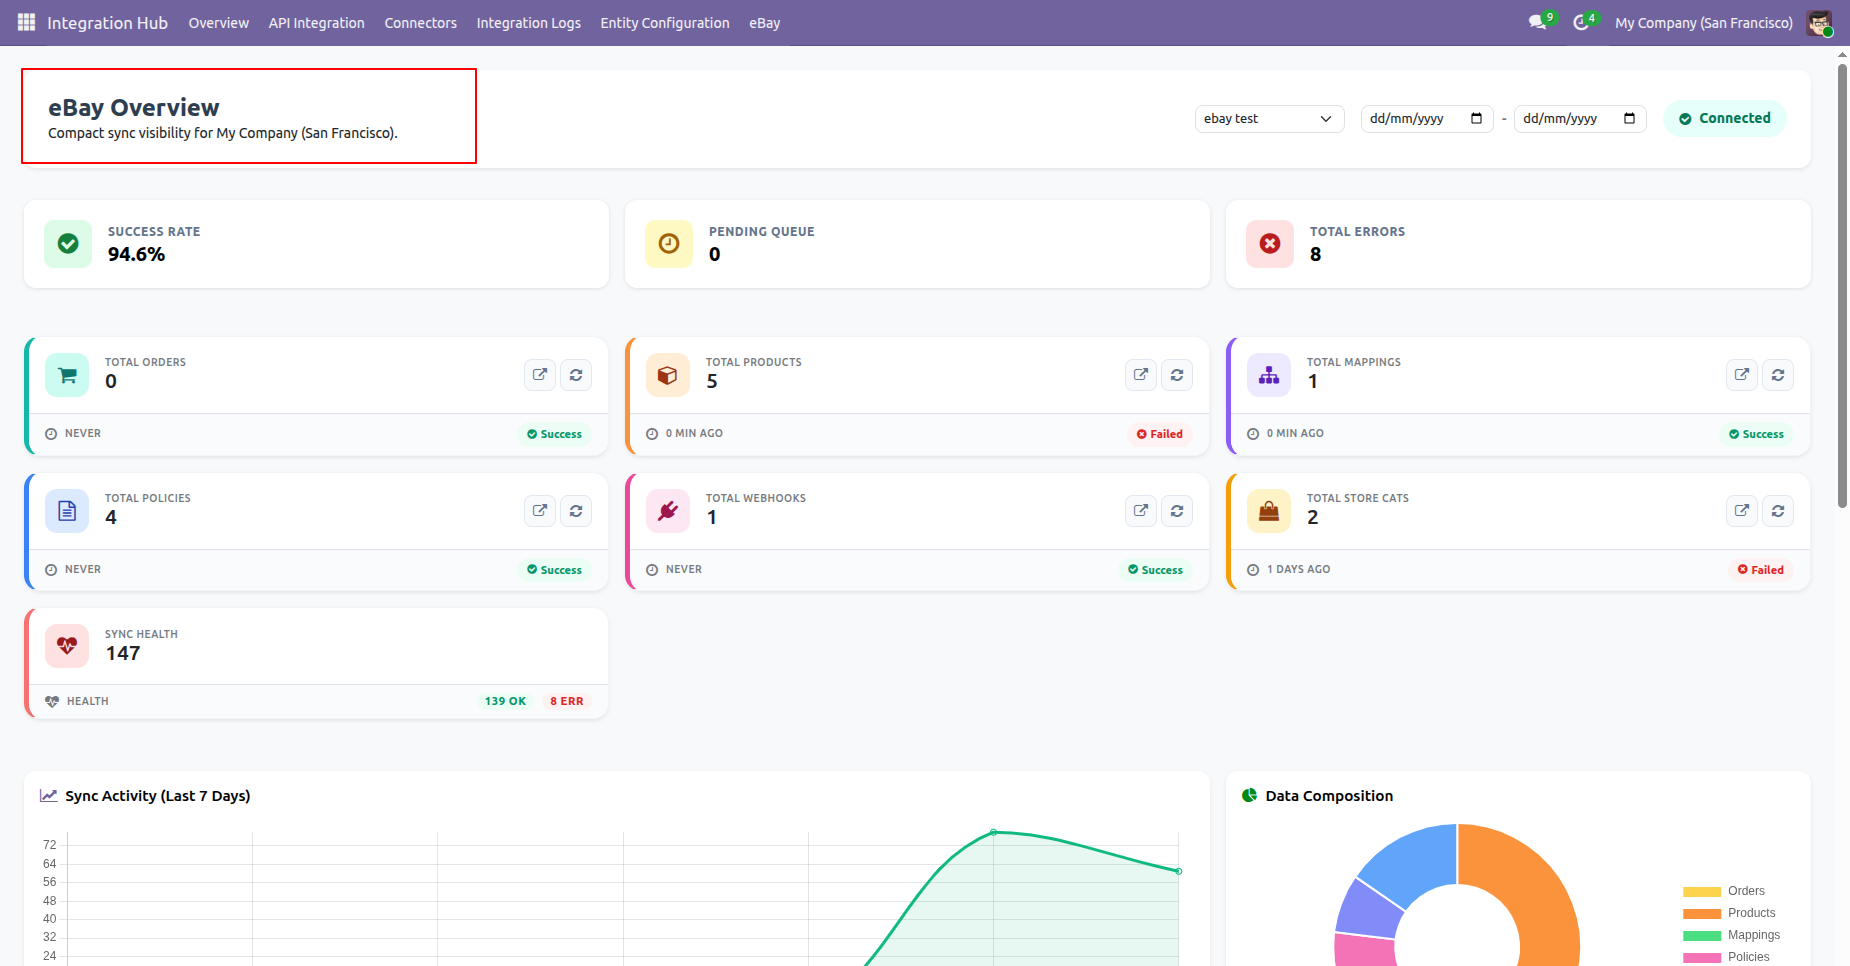Refresh the Total Store Cats sync
Image resolution: width=1850 pixels, height=966 pixels.
tap(1778, 511)
